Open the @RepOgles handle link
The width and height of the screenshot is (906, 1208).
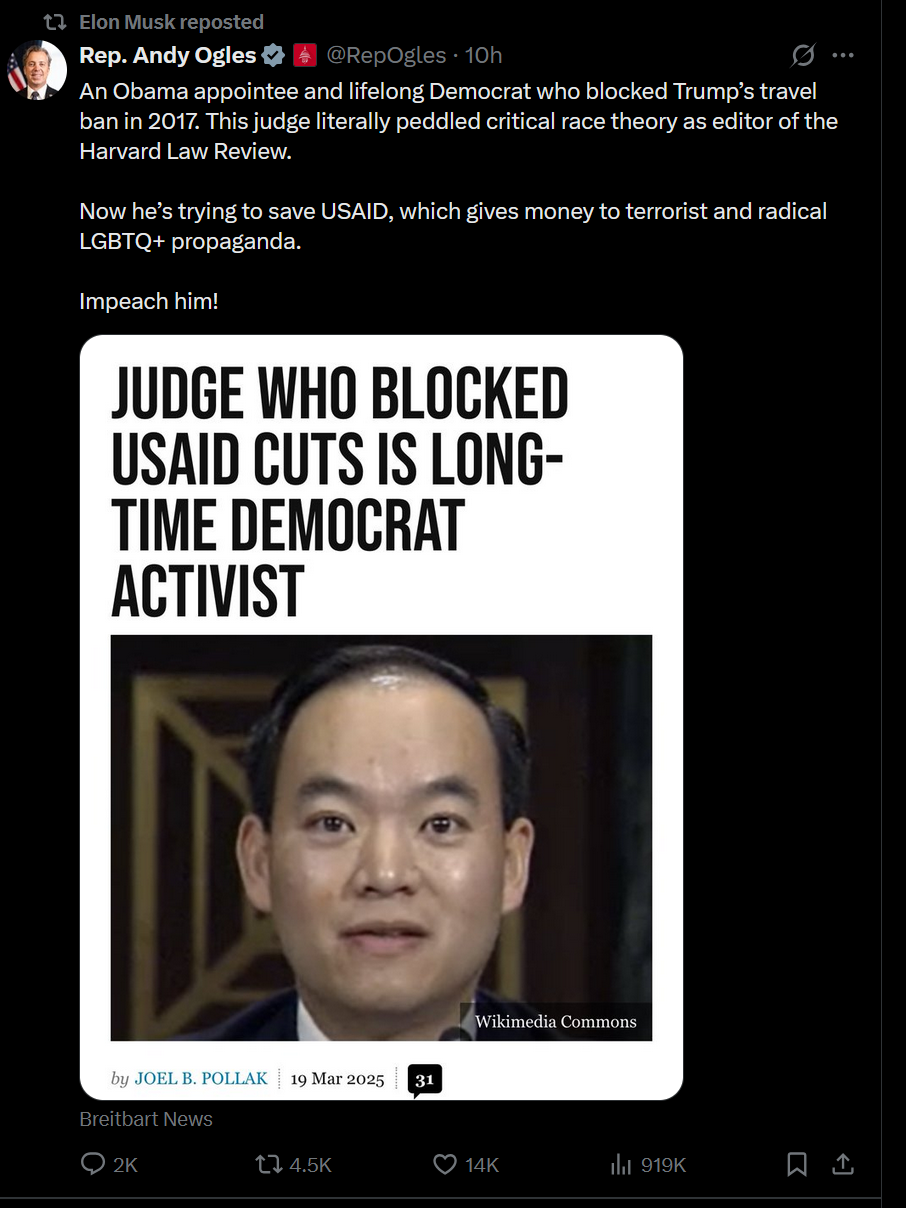pos(386,55)
